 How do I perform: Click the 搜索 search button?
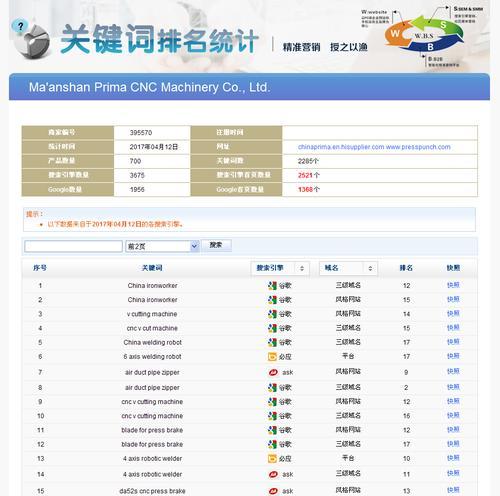pyautogui.click(x=216, y=245)
